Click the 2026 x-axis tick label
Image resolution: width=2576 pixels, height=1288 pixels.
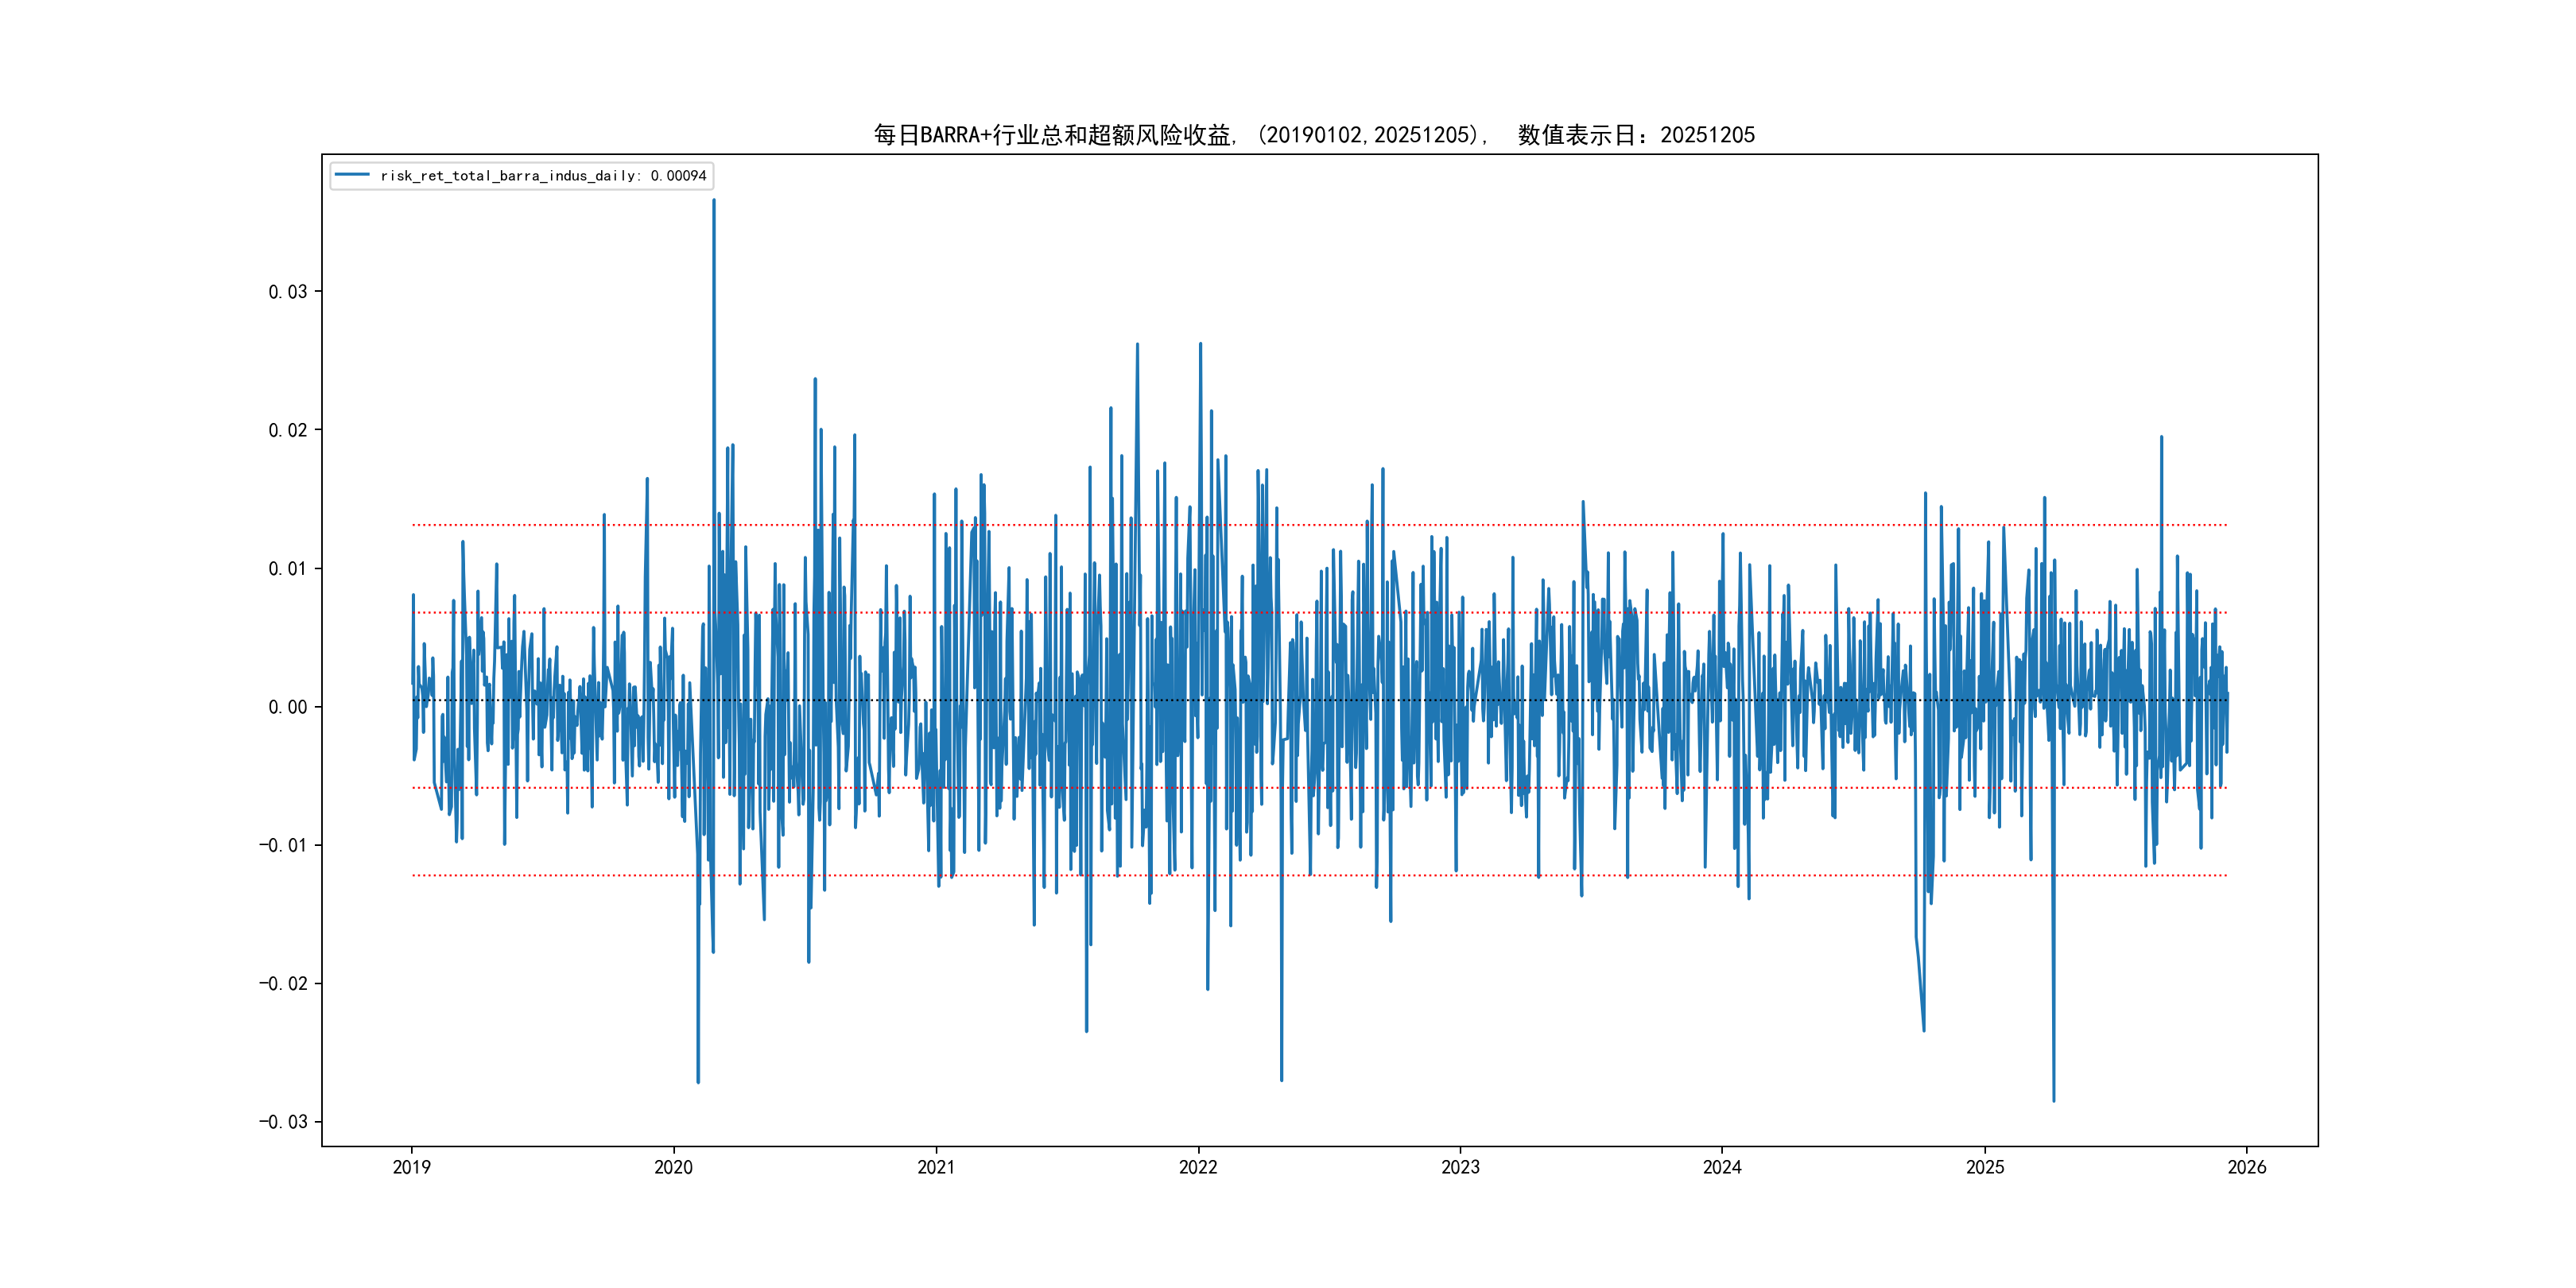click(x=2247, y=1167)
